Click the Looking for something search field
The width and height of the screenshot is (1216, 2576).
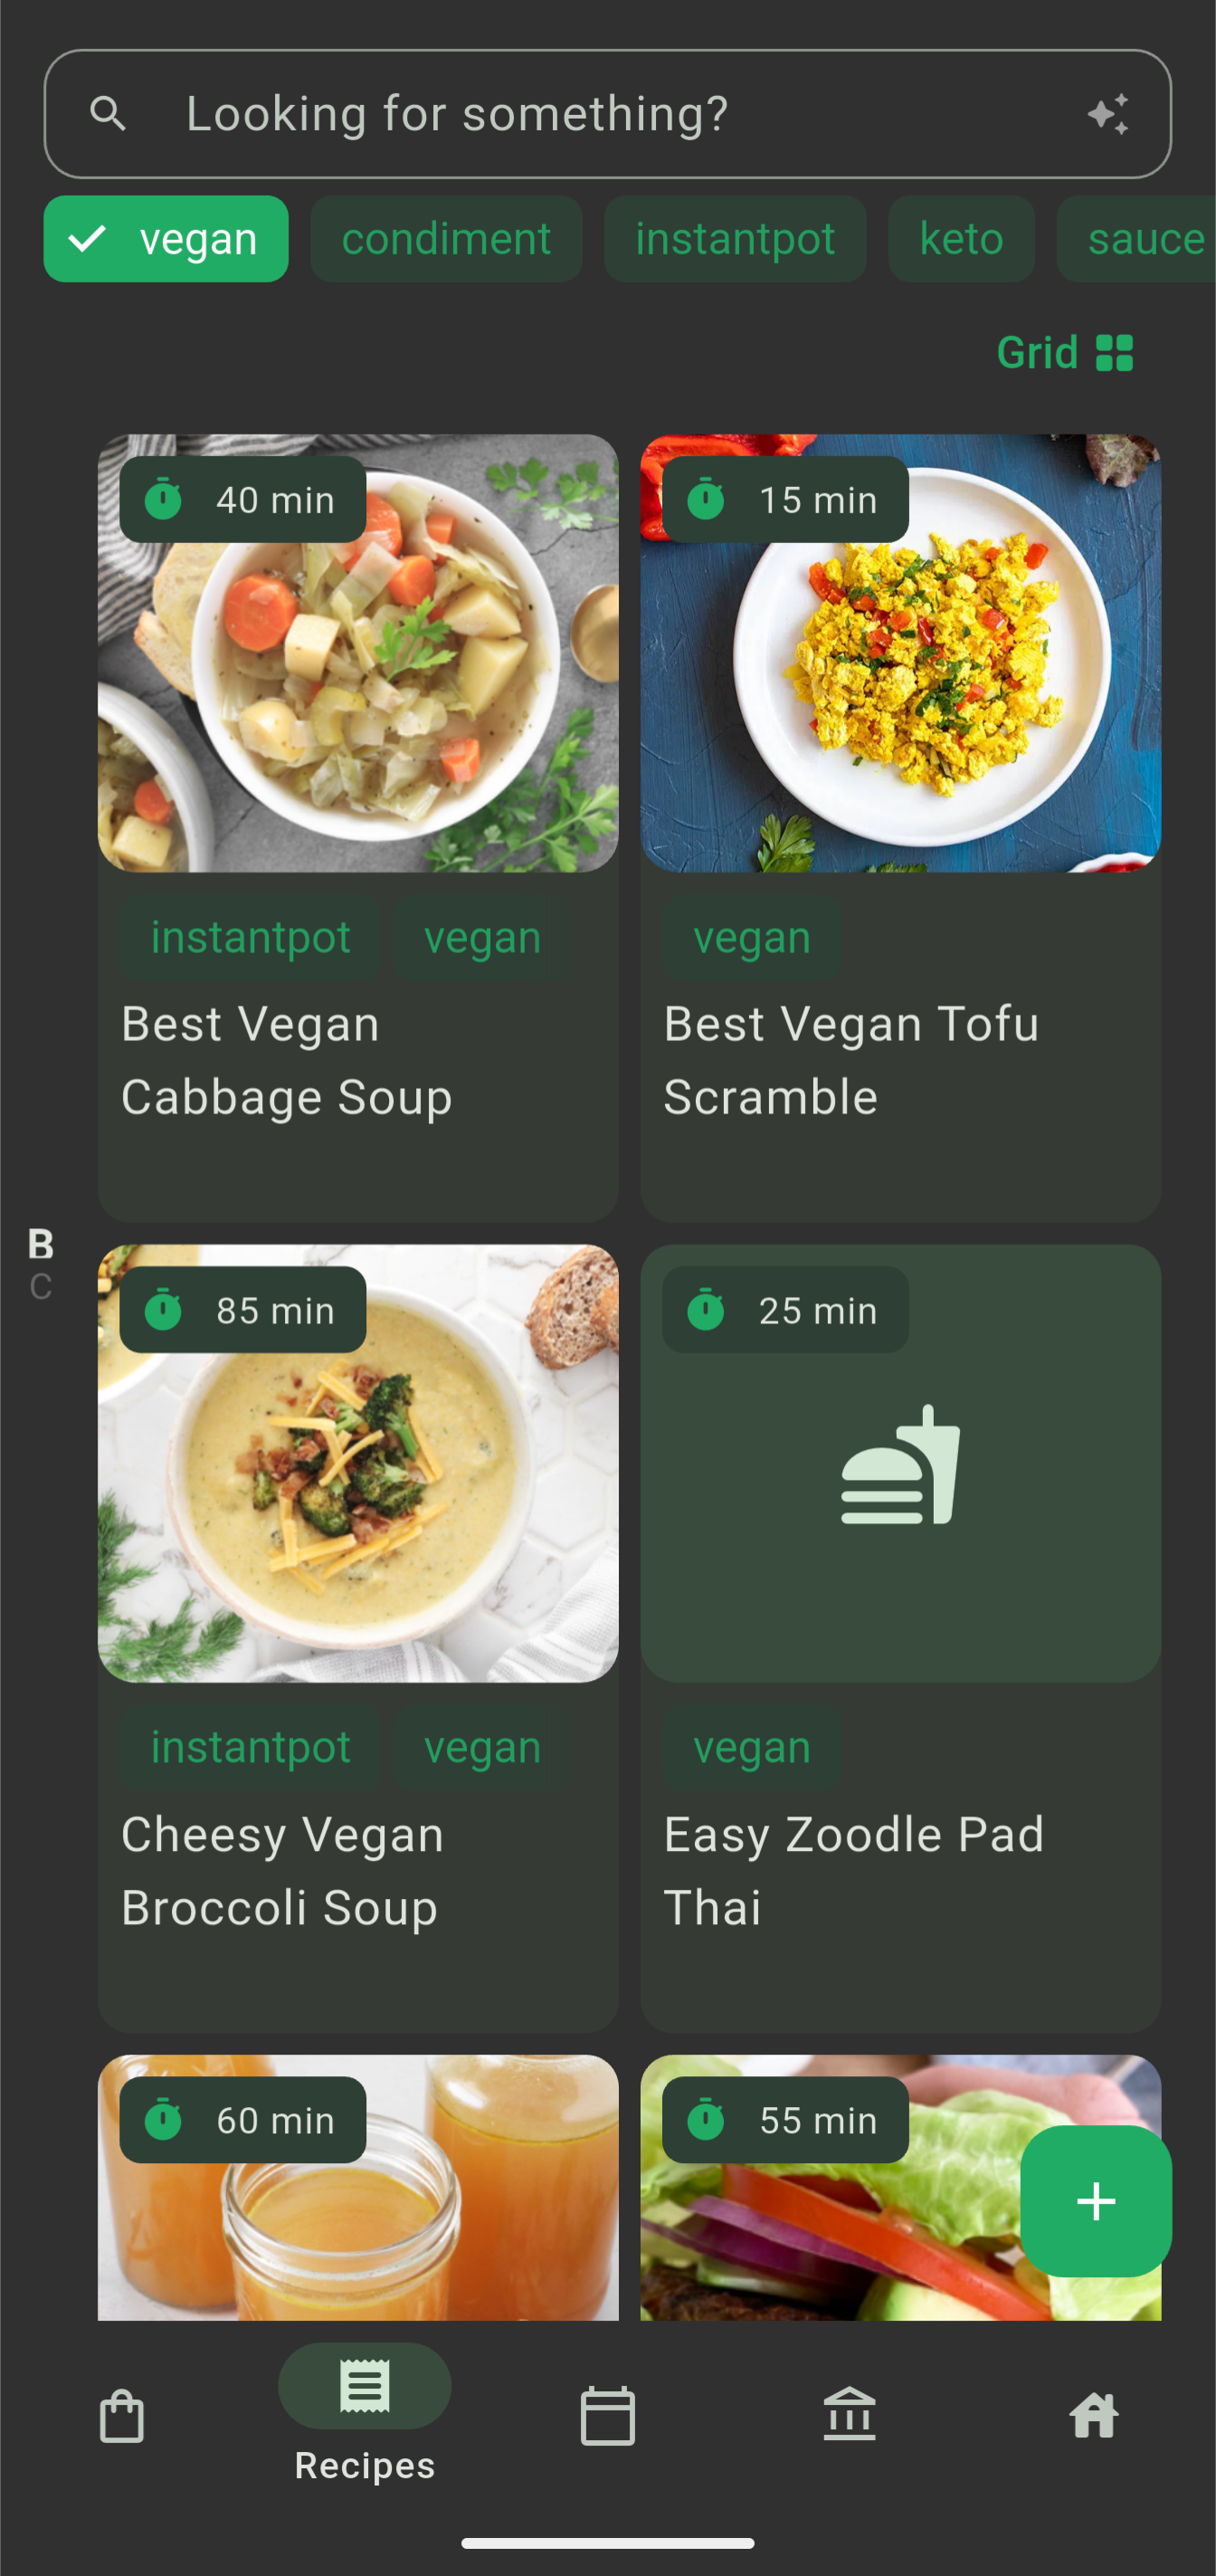tap(607, 114)
